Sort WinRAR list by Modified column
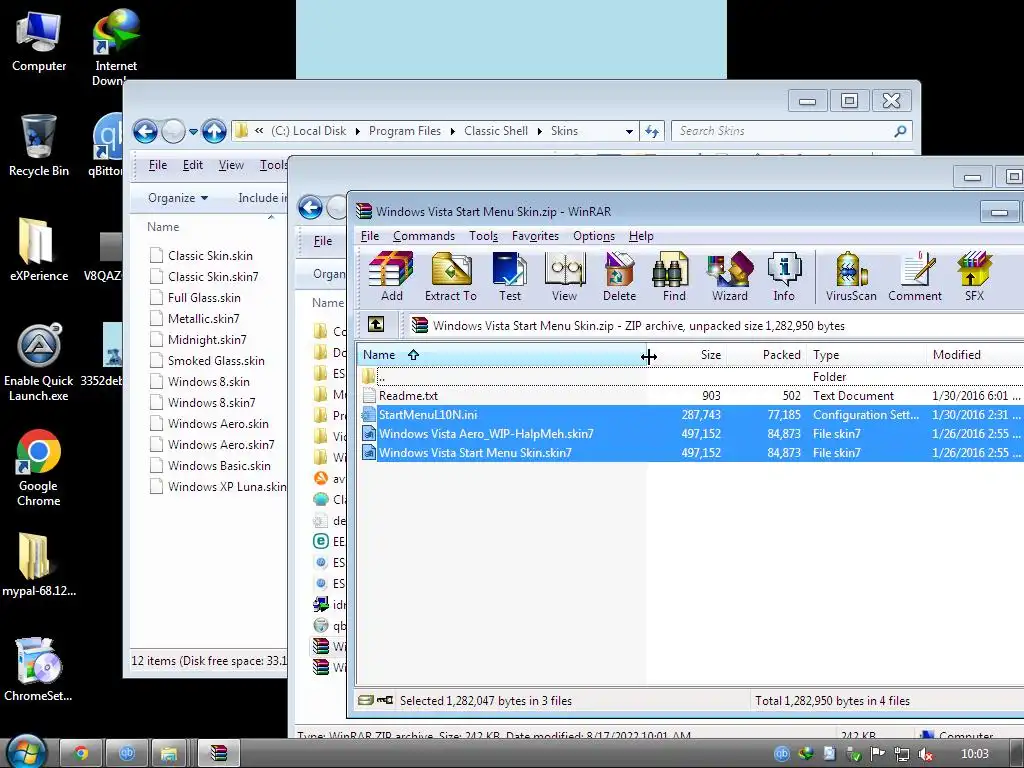The height and width of the screenshot is (768, 1024). click(974, 355)
